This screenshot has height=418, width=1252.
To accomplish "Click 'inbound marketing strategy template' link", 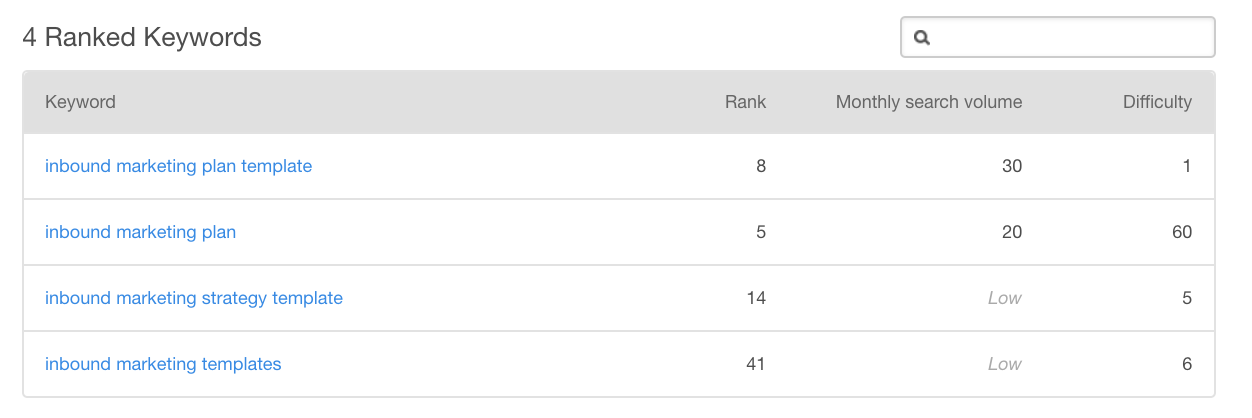I will [x=194, y=298].
